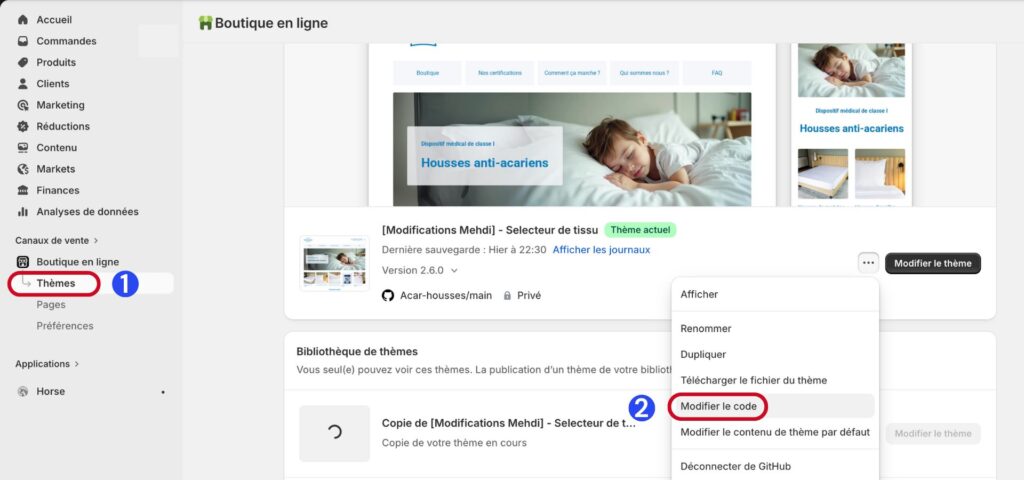Open the Clients section
The image size is (1024, 480).
click(53, 84)
